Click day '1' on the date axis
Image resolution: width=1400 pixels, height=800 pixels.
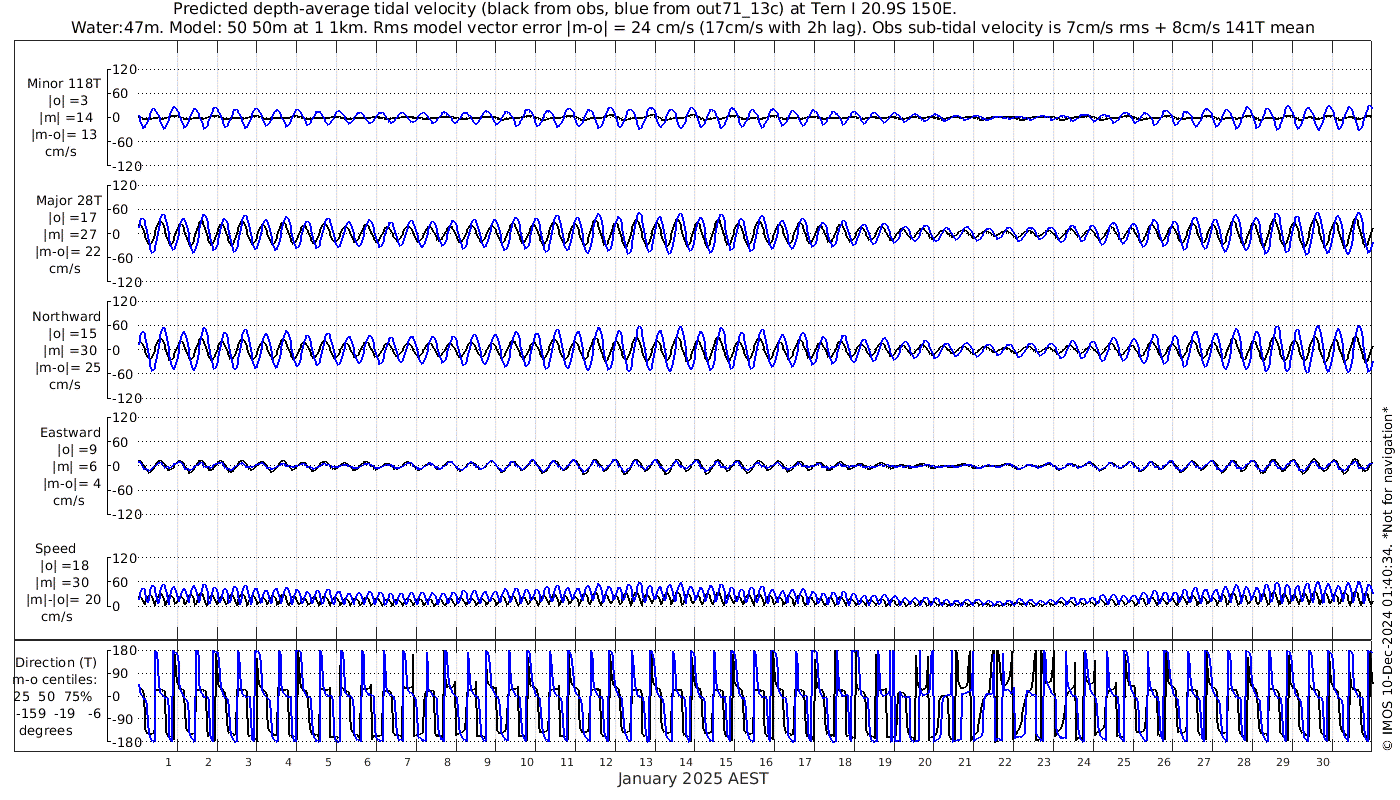tap(168, 761)
